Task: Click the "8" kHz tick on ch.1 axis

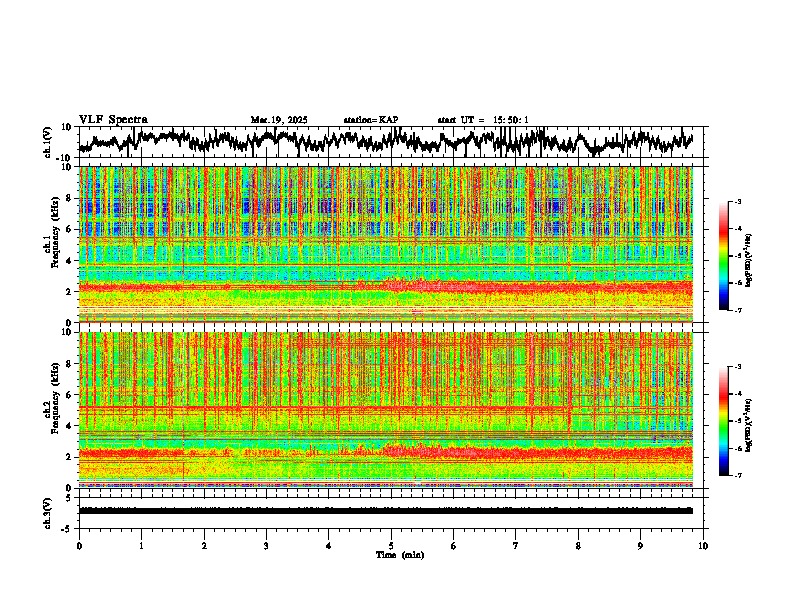Action: coord(70,198)
